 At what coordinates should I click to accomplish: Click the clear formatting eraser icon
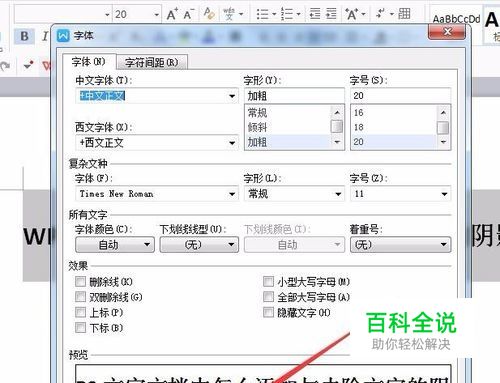209,14
